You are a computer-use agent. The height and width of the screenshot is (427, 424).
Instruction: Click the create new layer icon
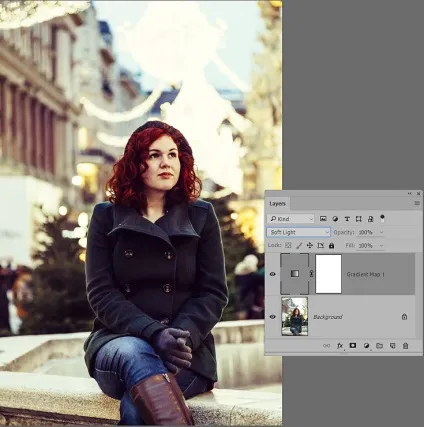coord(392,346)
